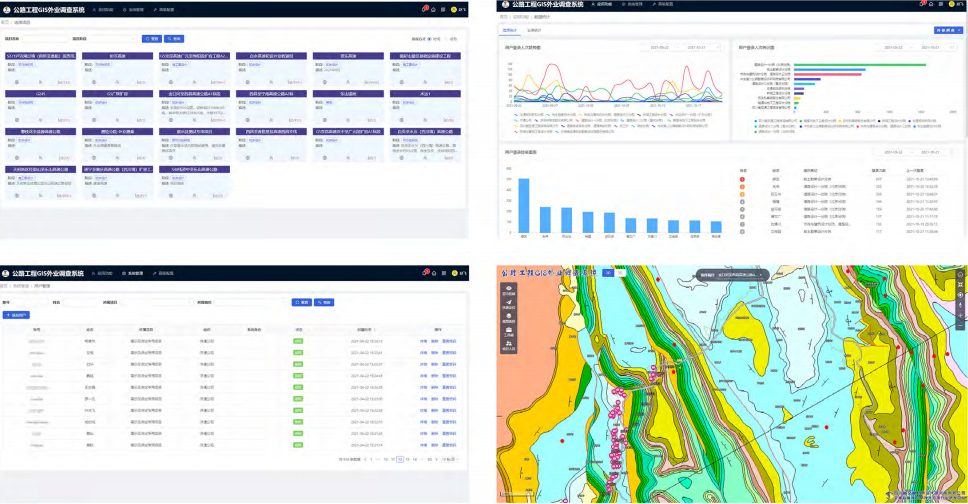Select the second display-mode radio button in project list
The width and height of the screenshot is (968, 504).
click(x=446, y=39)
